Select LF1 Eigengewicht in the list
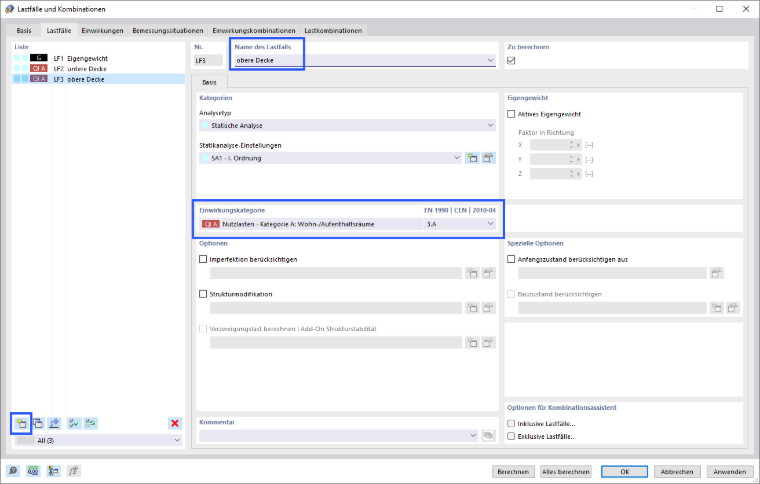Screen dimensions: 760x484 [98, 58]
